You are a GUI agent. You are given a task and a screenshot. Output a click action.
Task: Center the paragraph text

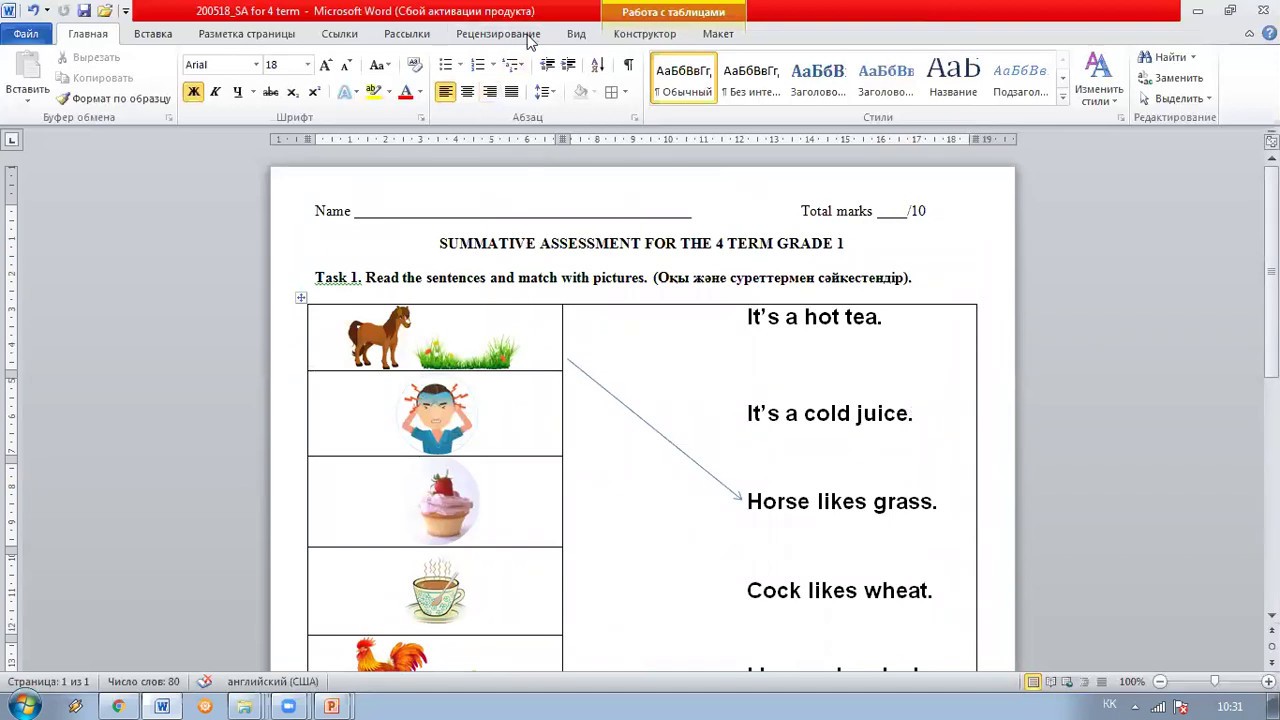coord(467,92)
